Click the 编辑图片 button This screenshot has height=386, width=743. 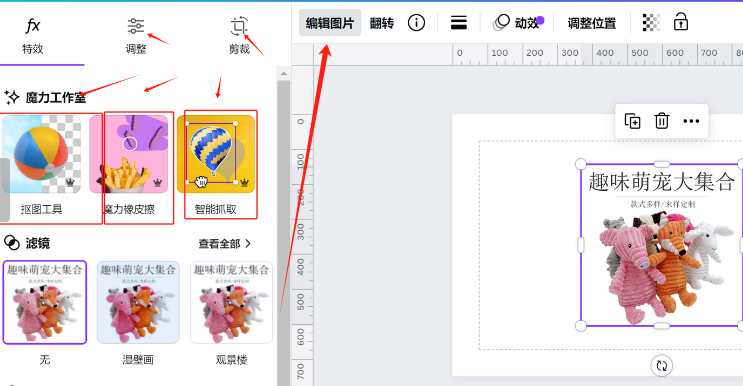330,23
